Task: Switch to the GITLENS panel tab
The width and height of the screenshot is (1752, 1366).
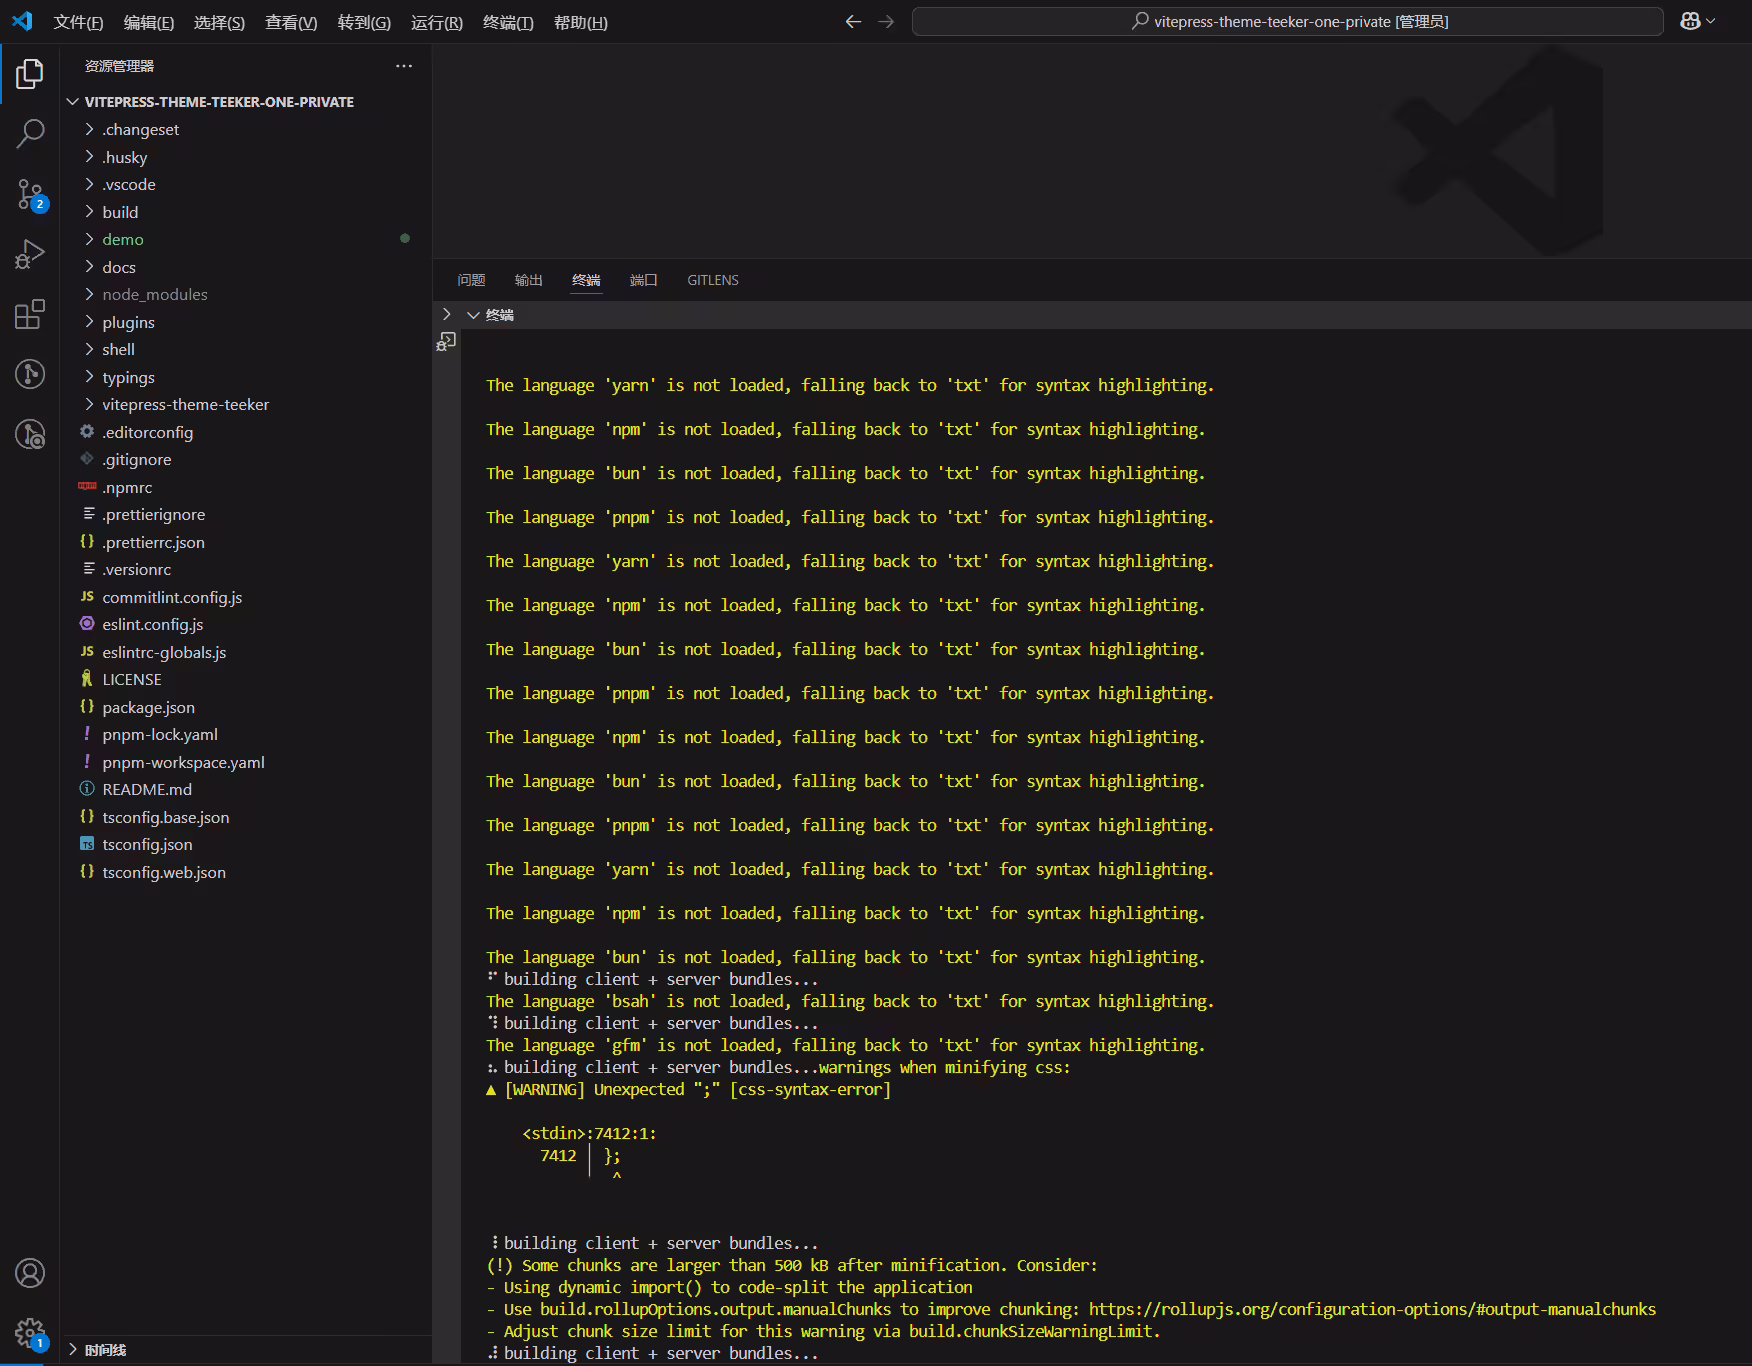Action: [713, 280]
